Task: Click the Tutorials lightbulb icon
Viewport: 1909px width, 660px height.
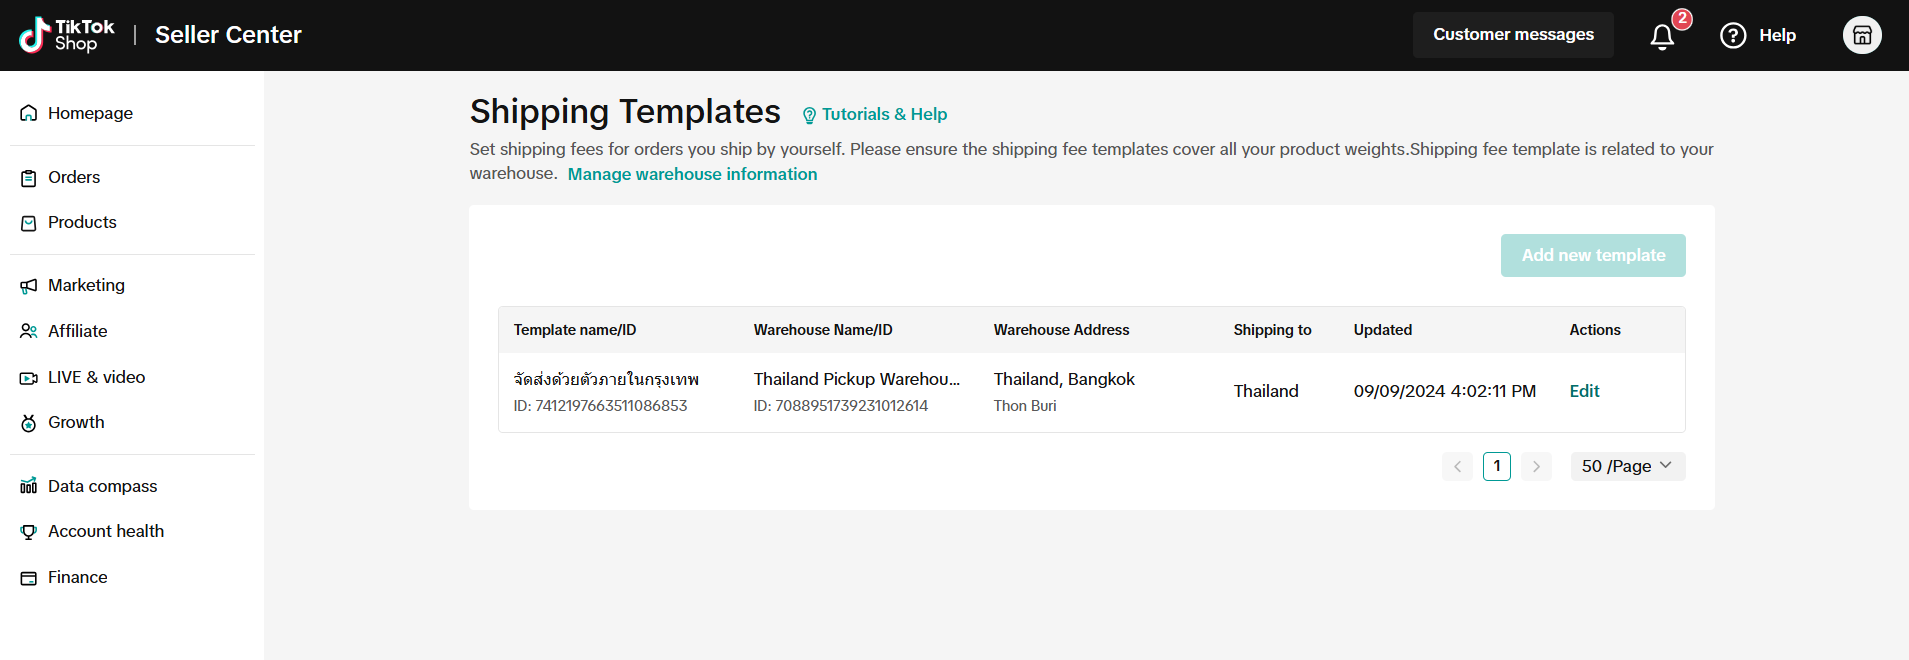Action: click(x=809, y=115)
